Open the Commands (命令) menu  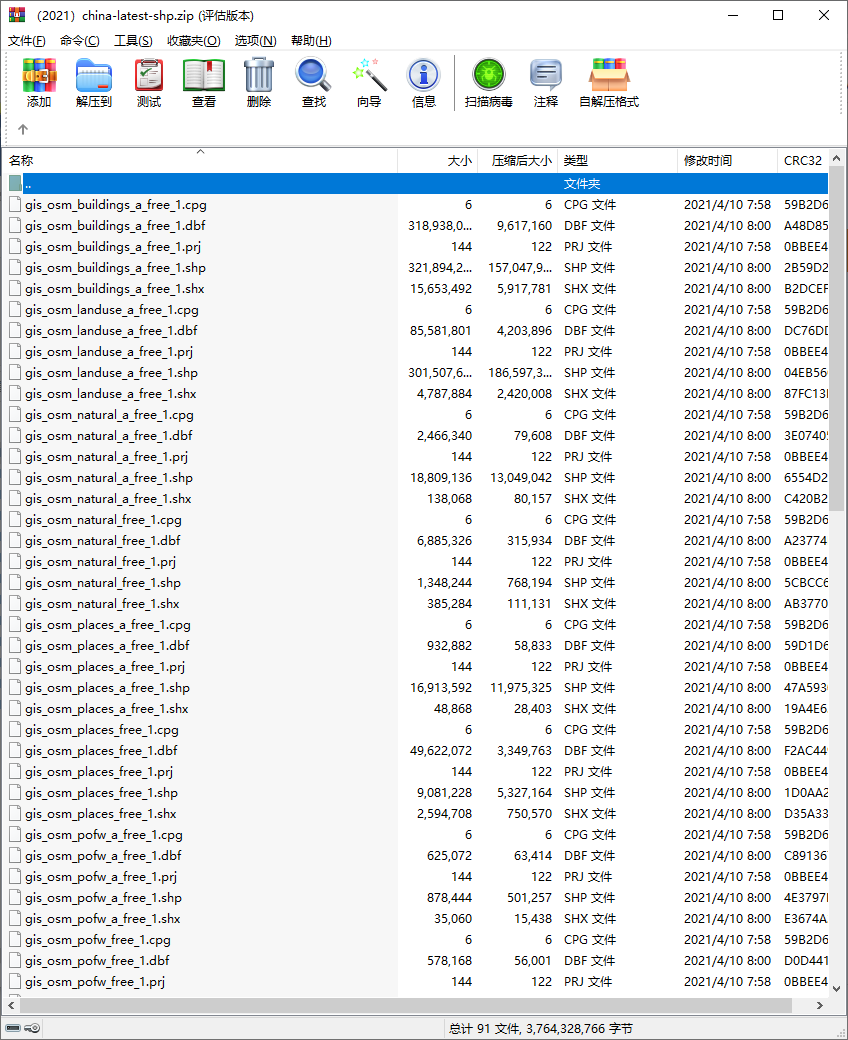point(80,40)
